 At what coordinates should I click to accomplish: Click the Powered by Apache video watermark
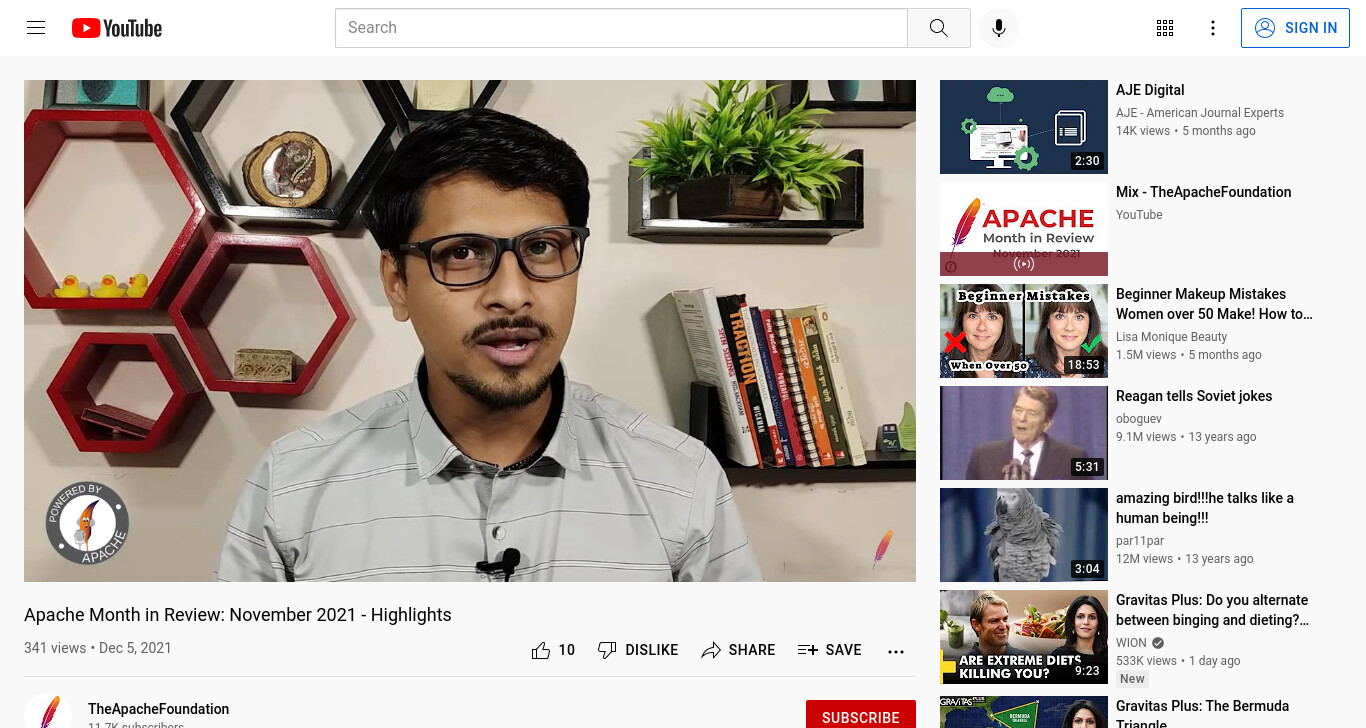click(87, 524)
